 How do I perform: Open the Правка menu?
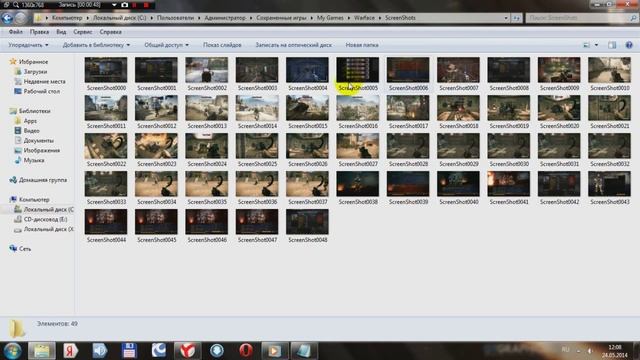pyautogui.click(x=39, y=32)
